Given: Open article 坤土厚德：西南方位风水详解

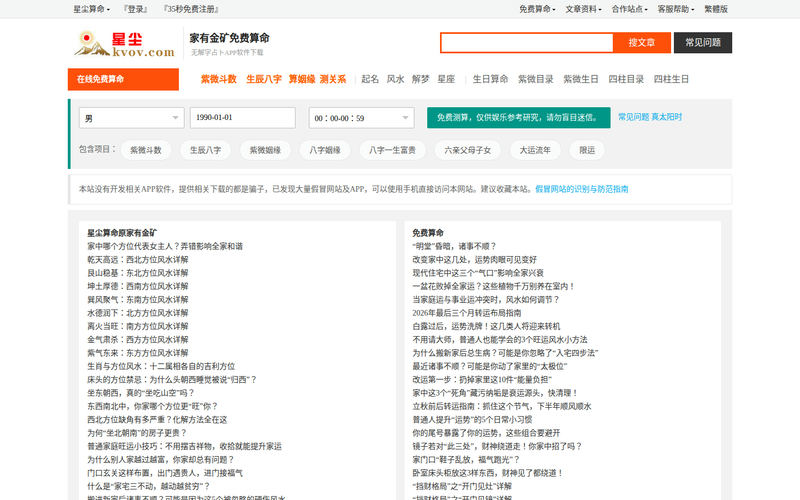Looking at the screenshot, I should pos(138,286).
